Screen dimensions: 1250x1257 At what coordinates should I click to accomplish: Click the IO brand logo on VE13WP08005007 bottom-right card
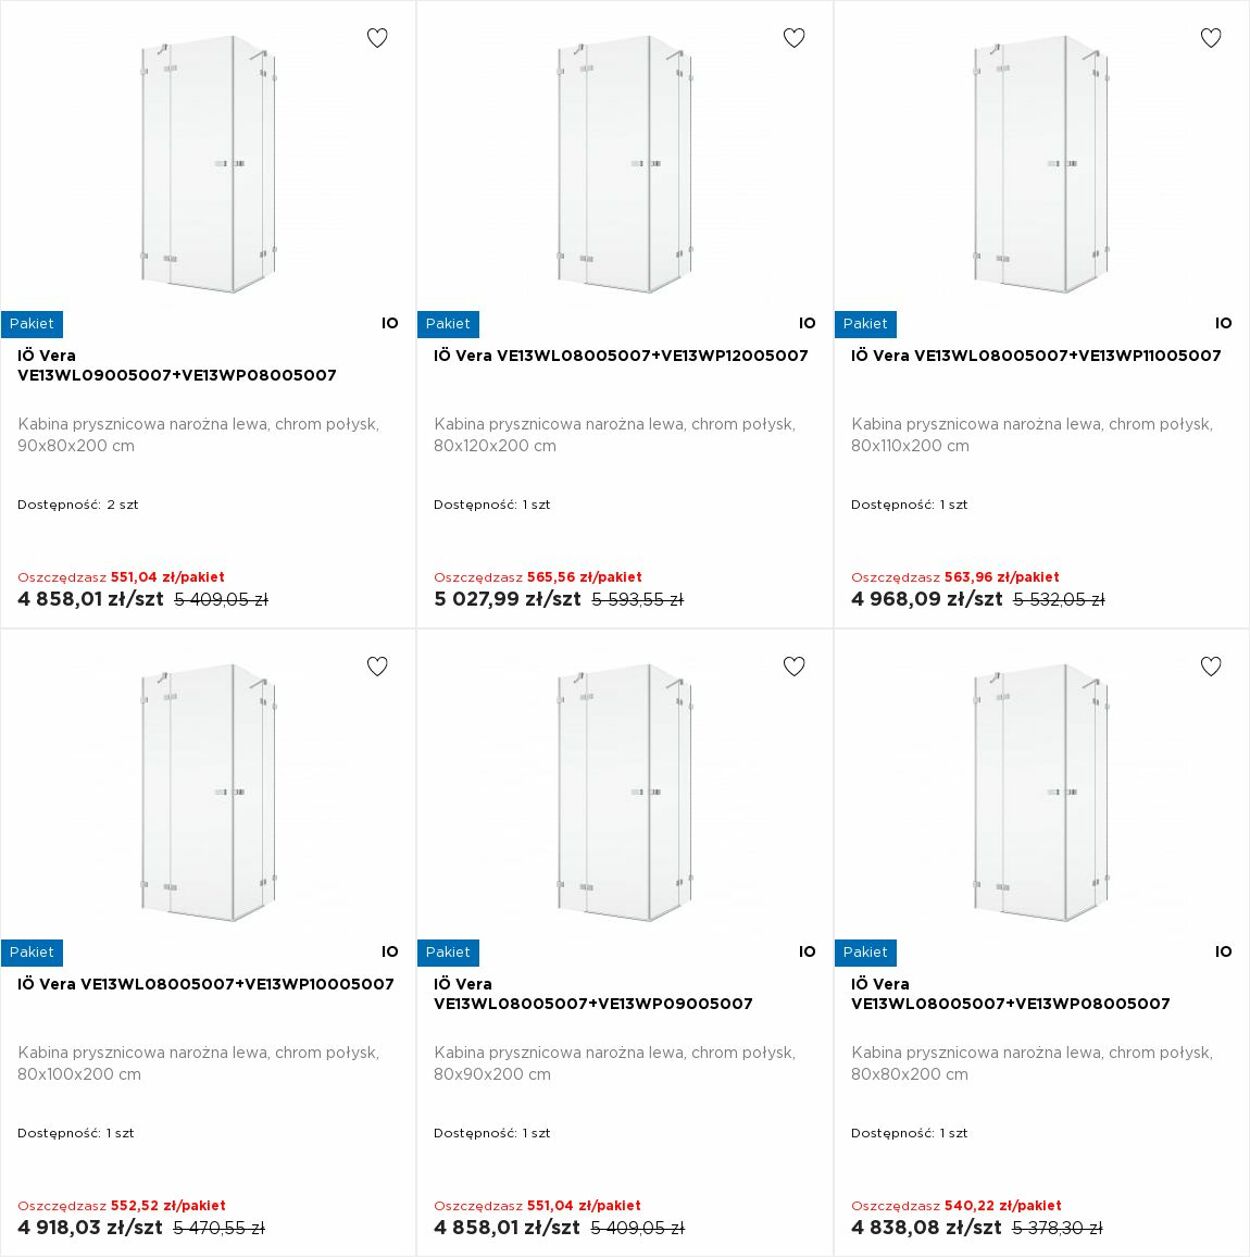tap(1223, 952)
